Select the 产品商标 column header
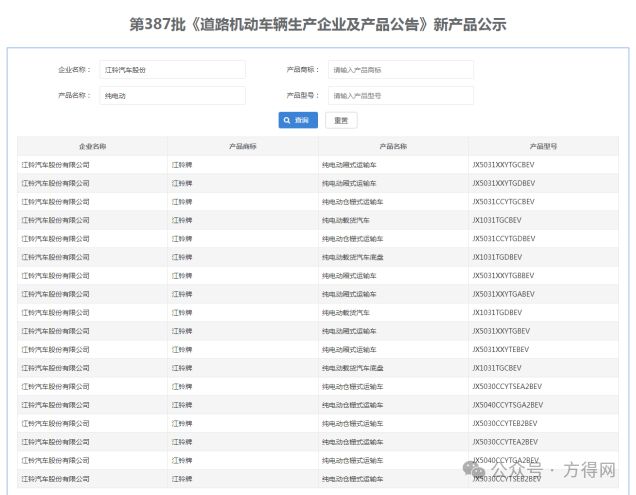 pos(243,146)
